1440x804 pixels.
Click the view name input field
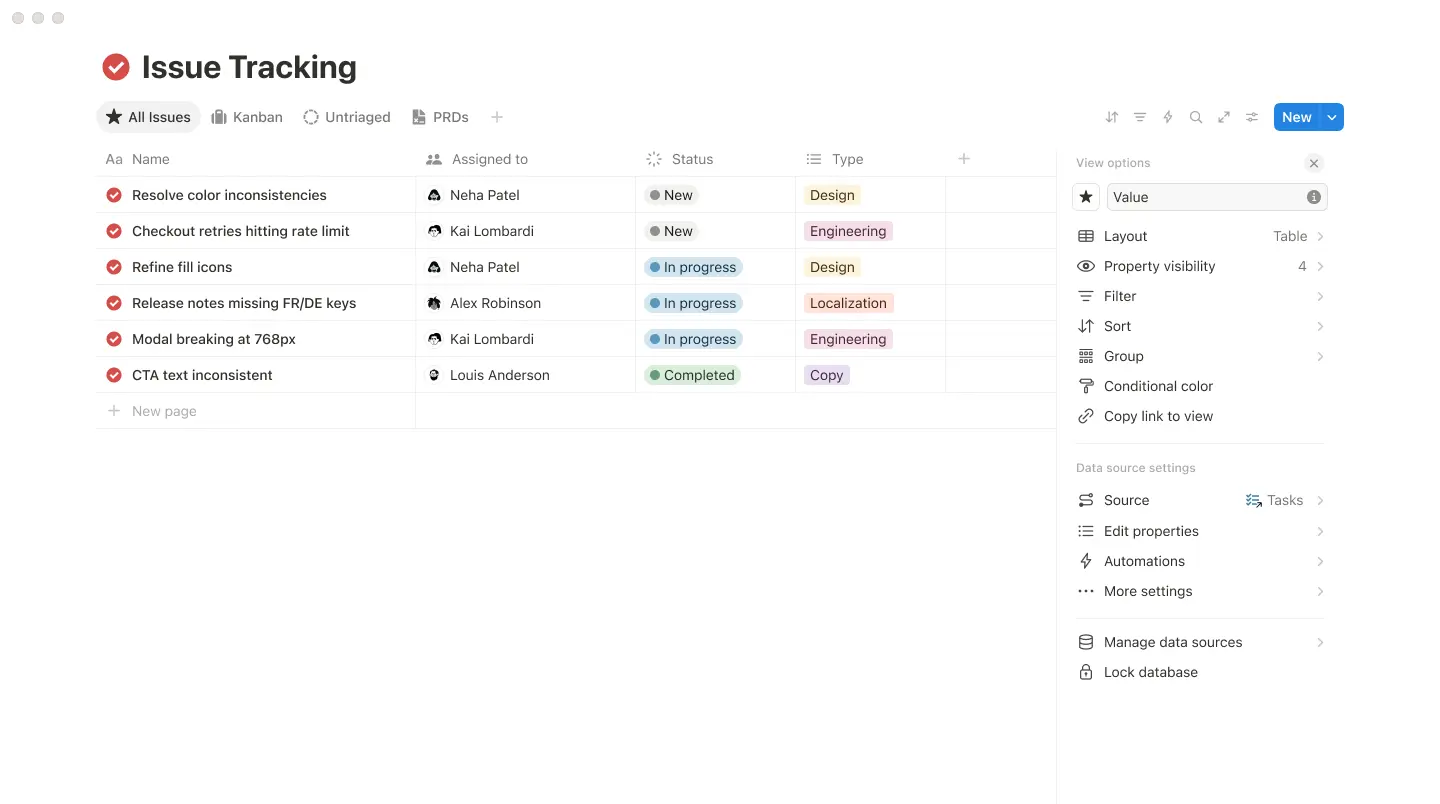point(1205,197)
